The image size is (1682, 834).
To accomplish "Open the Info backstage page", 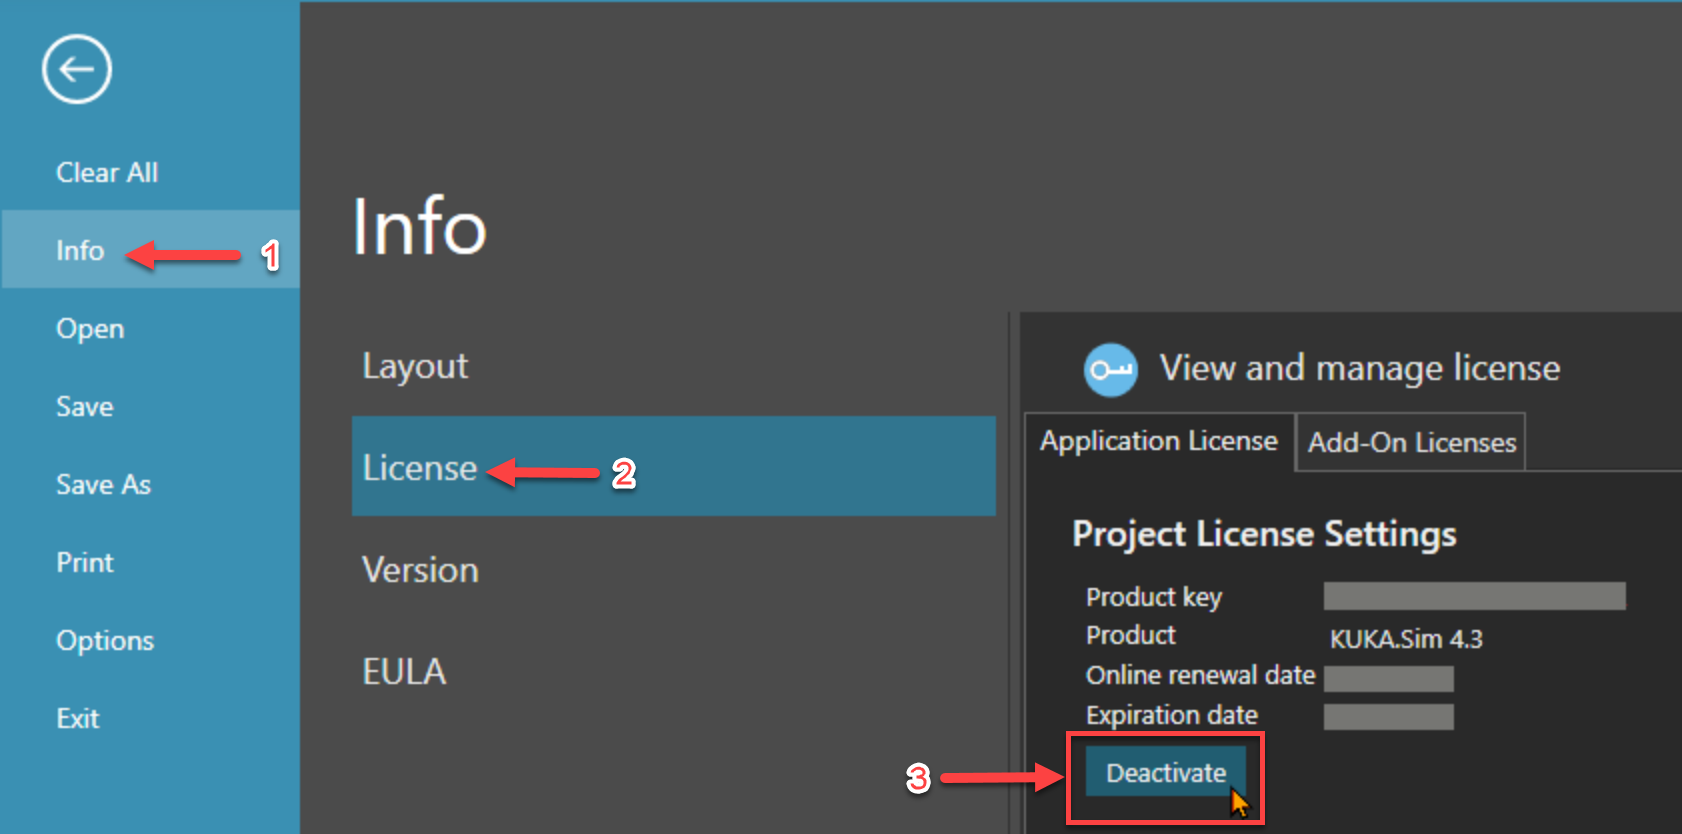I will (x=80, y=250).
